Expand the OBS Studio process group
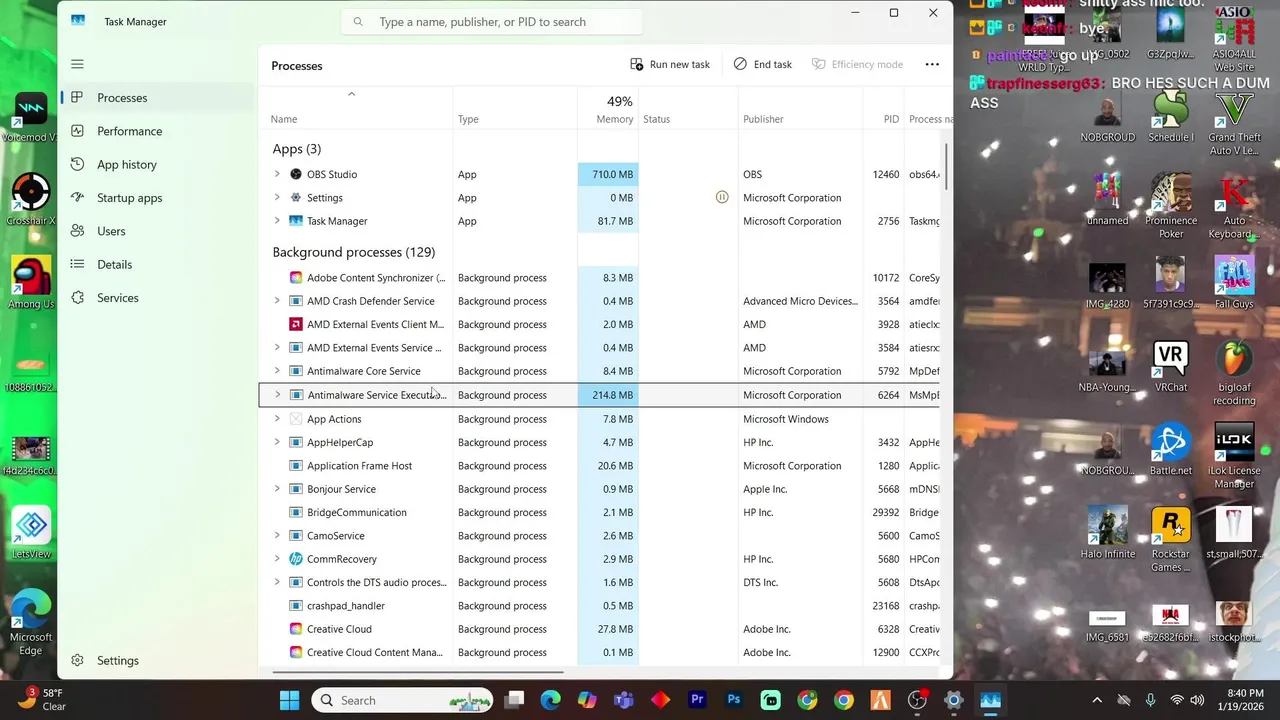 [x=277, y=174]
